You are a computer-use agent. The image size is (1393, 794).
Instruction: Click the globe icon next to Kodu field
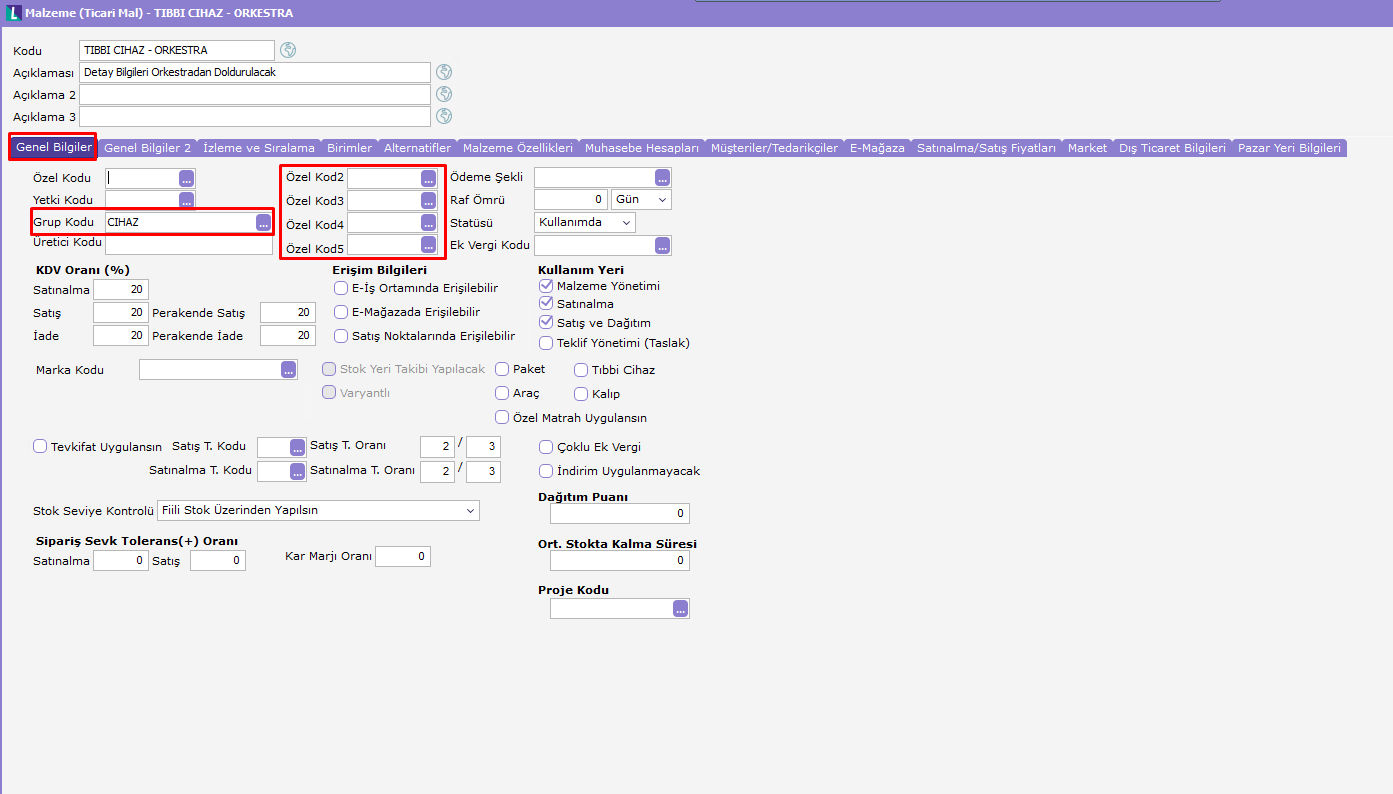point(288,50)
